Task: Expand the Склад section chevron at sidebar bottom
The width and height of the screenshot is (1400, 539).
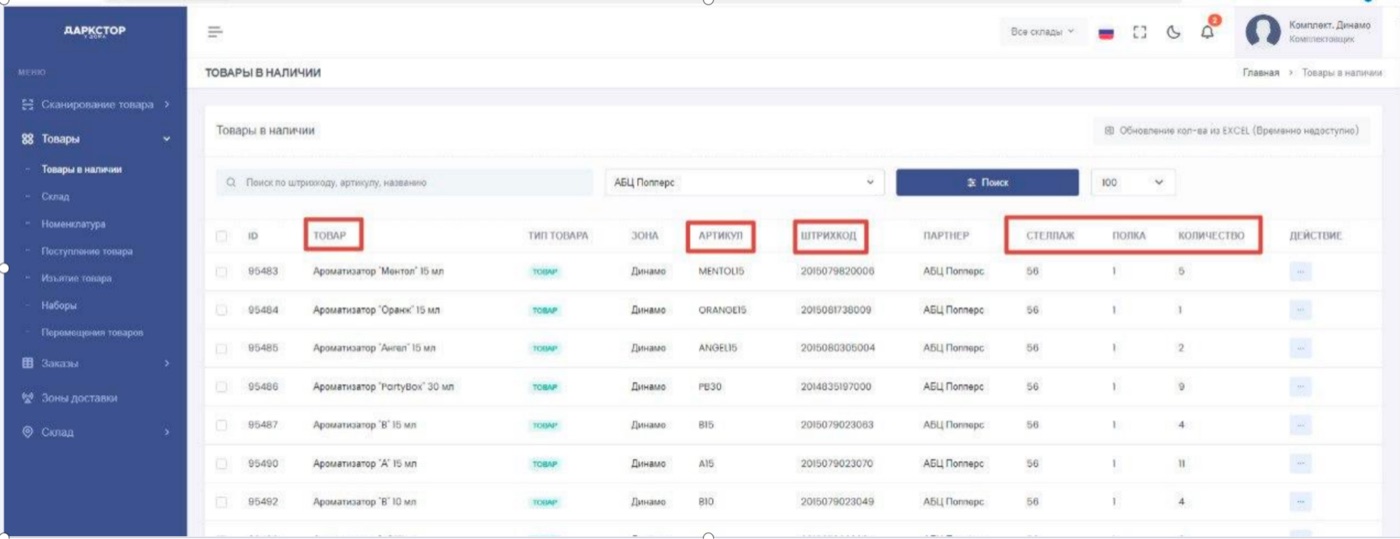Action: click(167, 432)
